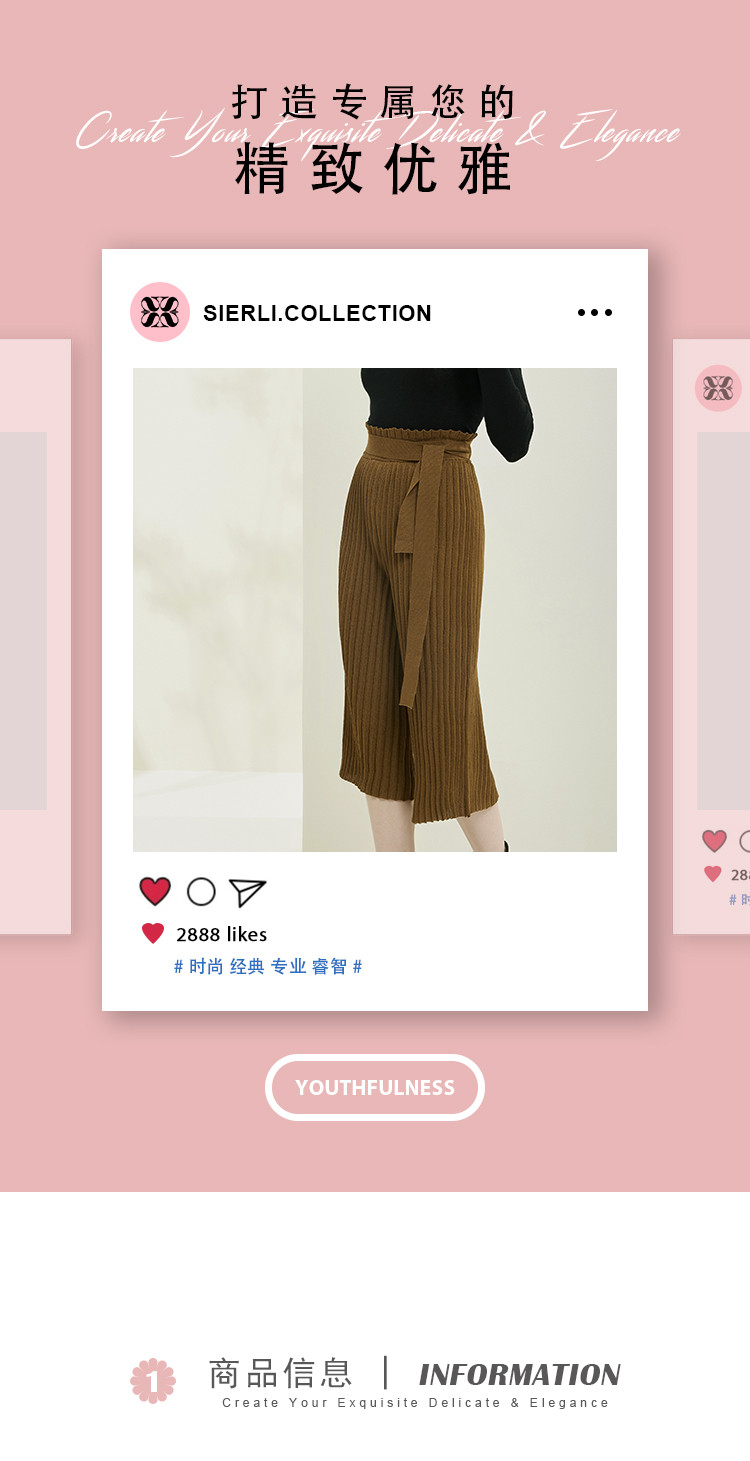Open the SIERLI.COLLECTION username link
Image resolution: width=750 pixels, height=1461 pixels.
(x=317, y=313)
